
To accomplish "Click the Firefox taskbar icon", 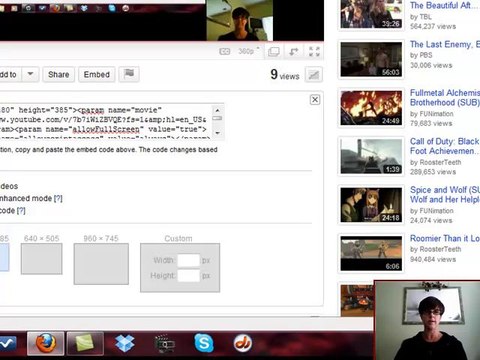I will [46, 343].
